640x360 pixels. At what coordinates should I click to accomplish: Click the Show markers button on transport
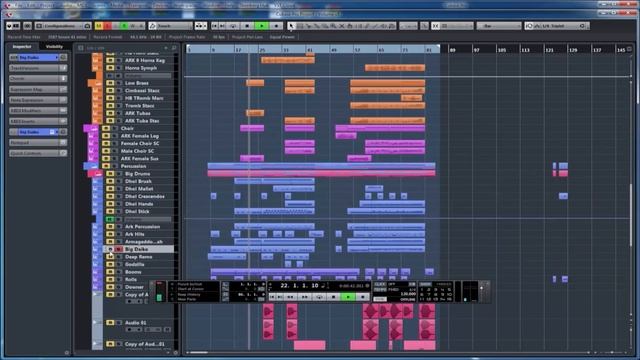425,284
